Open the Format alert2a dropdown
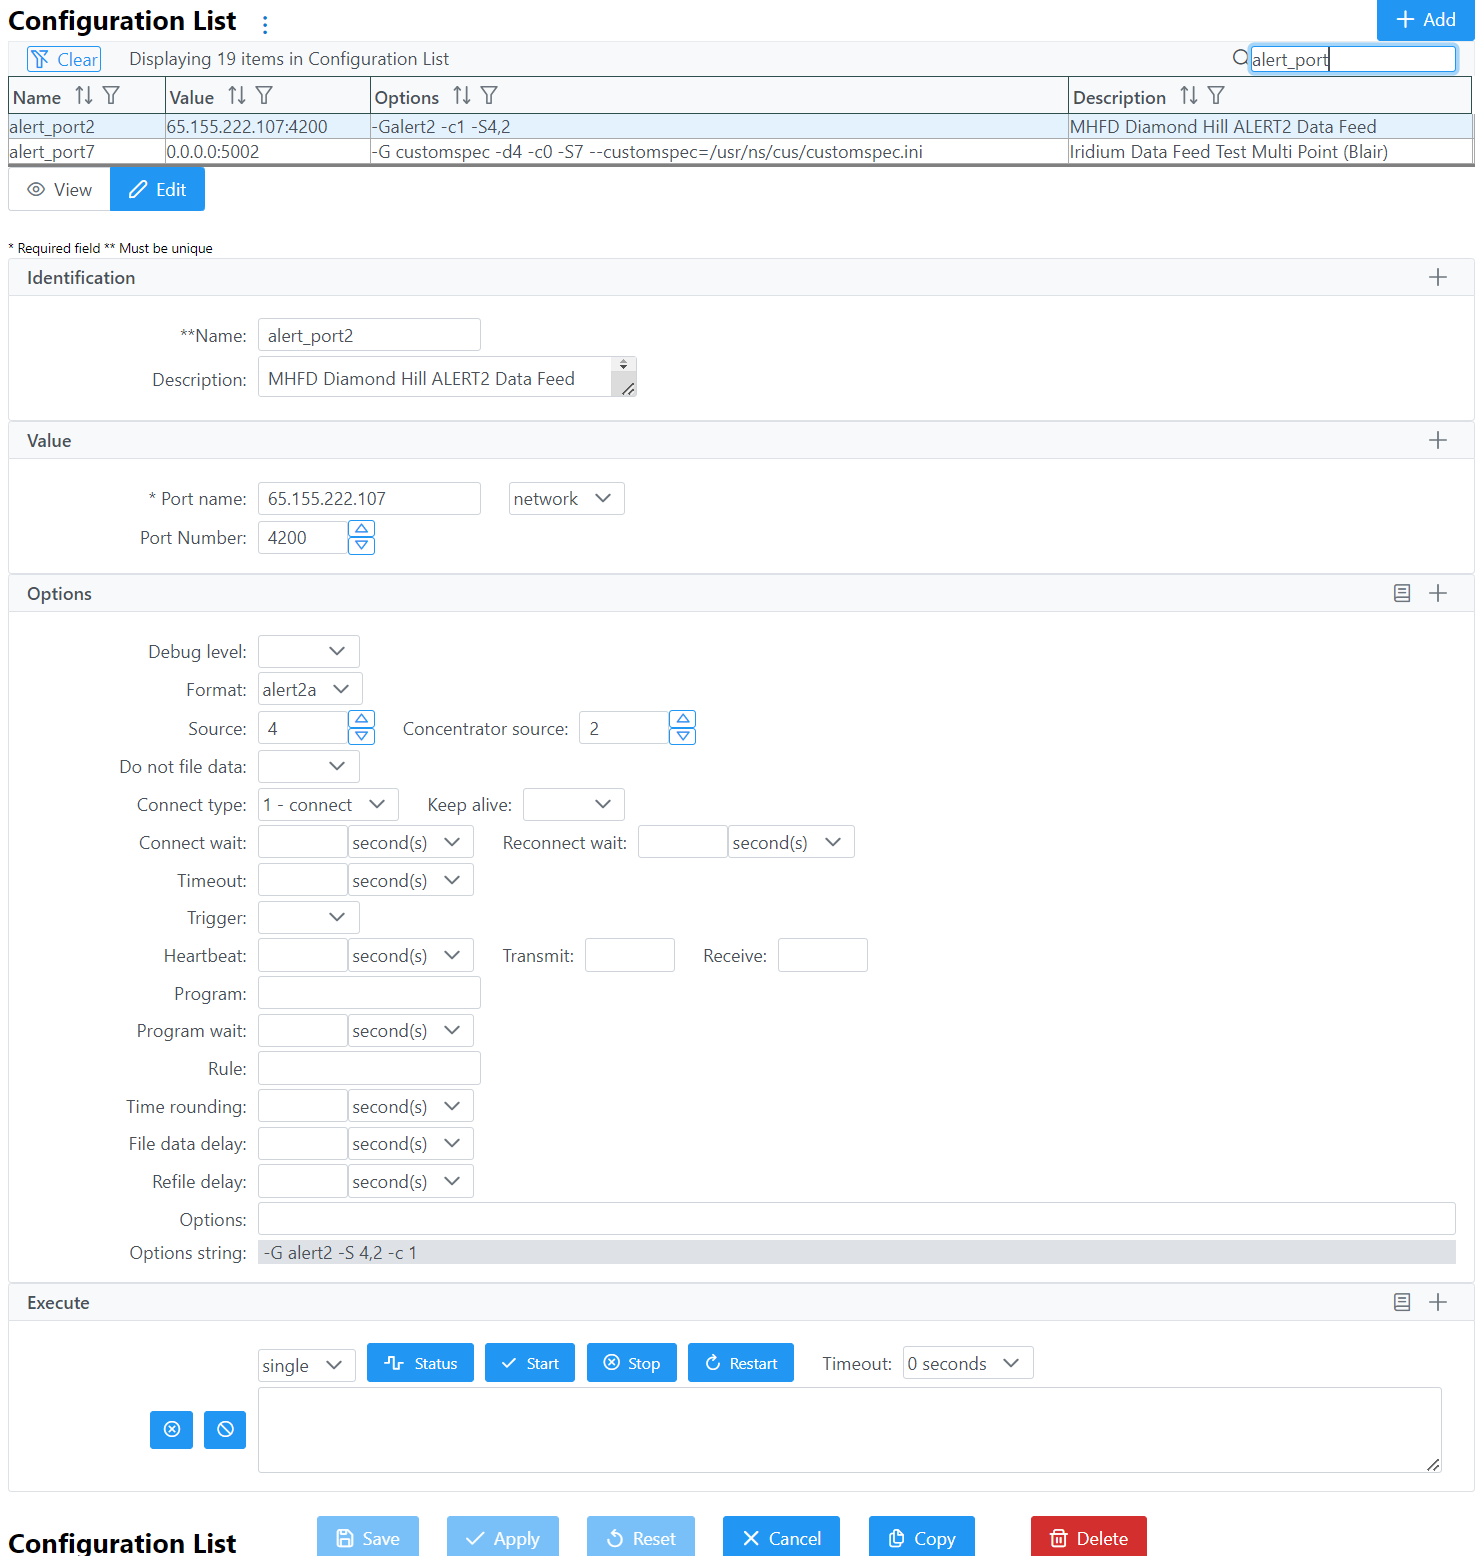The width and height of the screenshot is (1482, 1556). 309,690
